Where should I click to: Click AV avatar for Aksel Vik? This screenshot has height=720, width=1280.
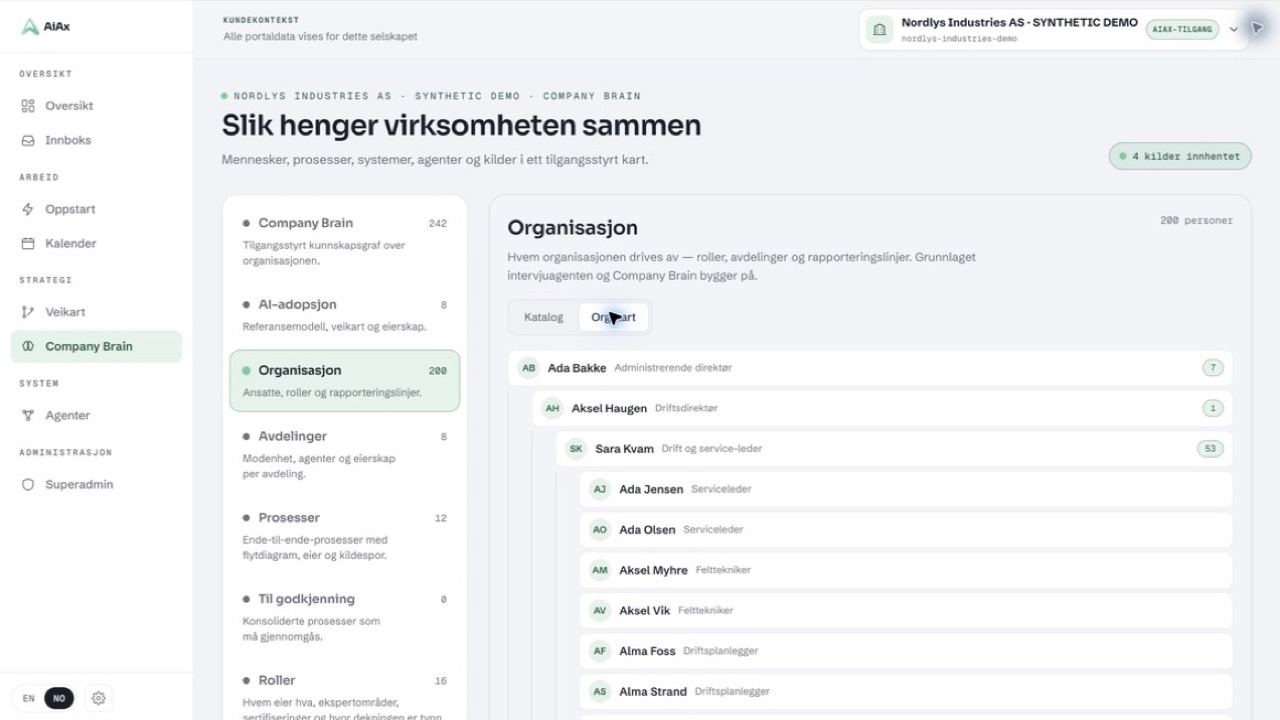[x=600, y=610]
